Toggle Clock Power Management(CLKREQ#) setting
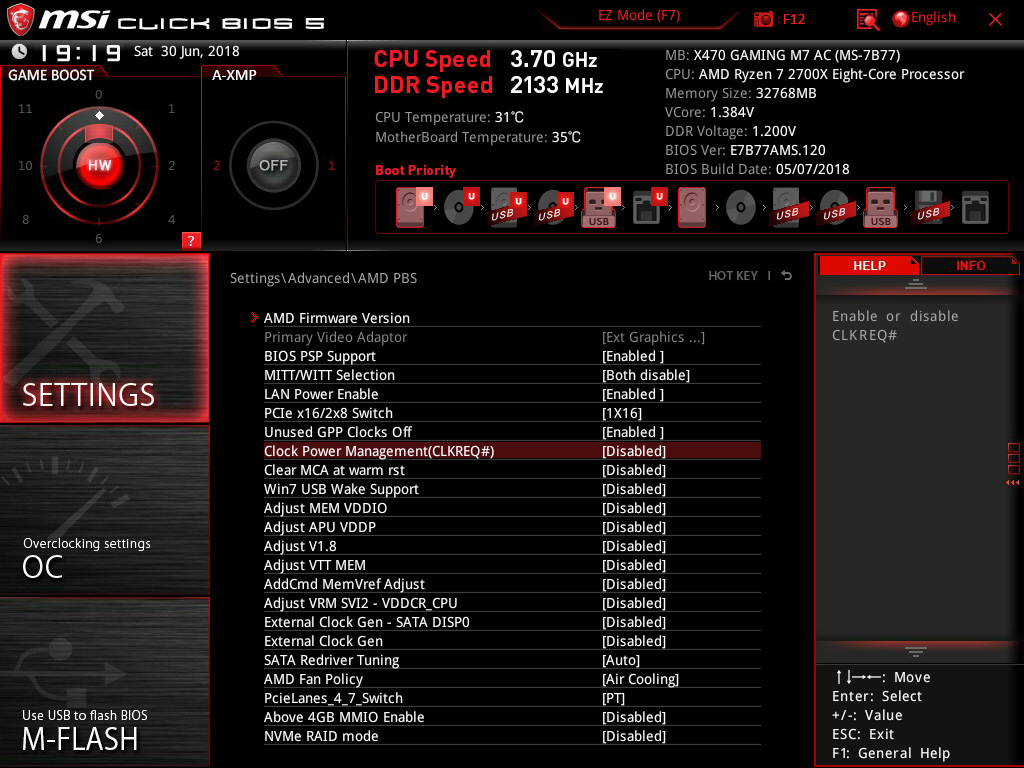This screenshot has height=768, width=1024. (512, 451)
